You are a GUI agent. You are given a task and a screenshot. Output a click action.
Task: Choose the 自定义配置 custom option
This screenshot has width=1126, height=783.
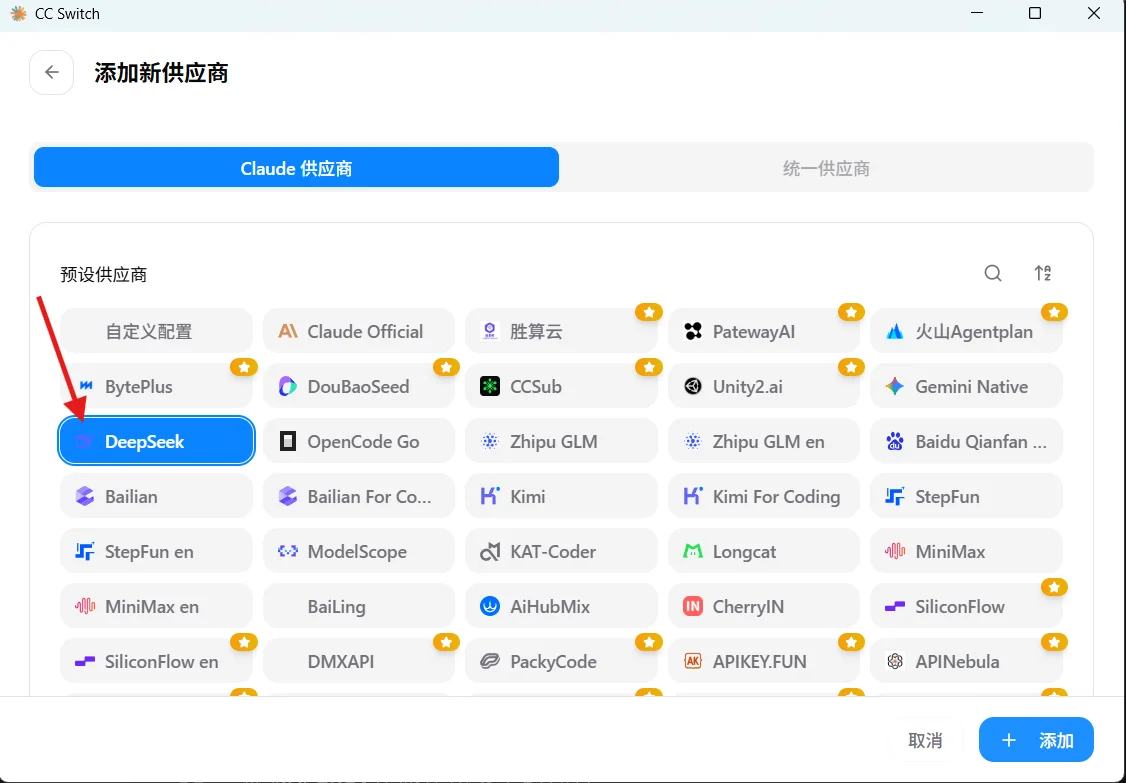click(x=157, y=331)
